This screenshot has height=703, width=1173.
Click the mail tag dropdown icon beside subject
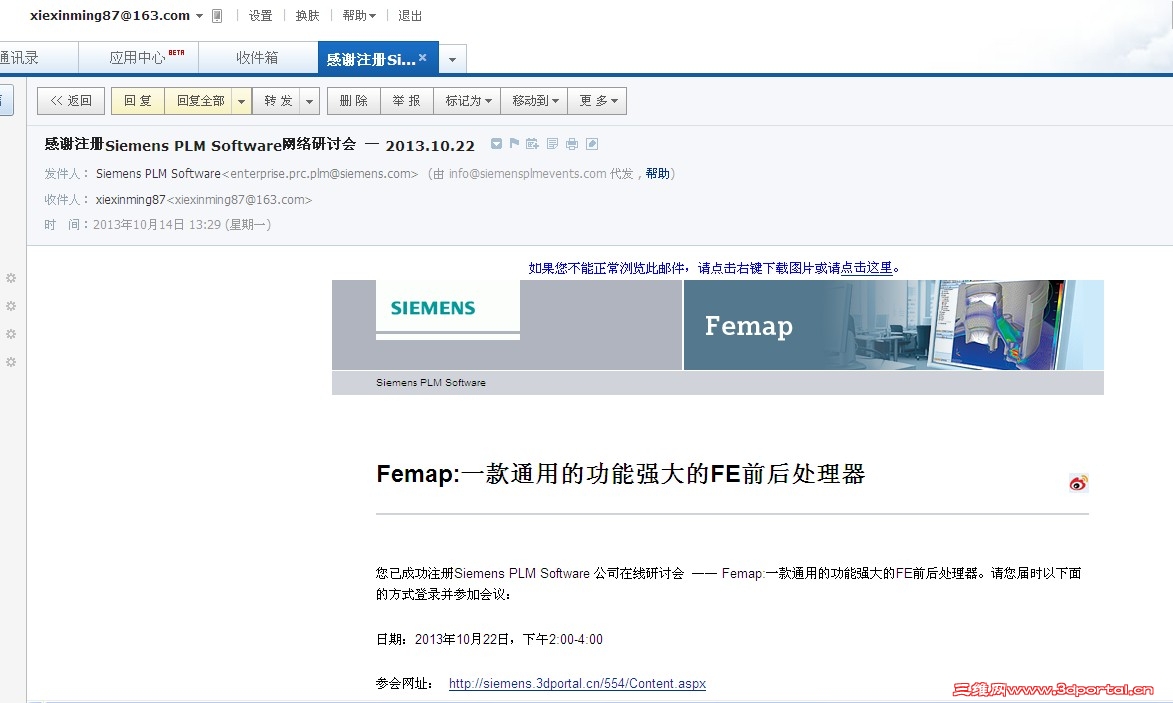[496, 144]
